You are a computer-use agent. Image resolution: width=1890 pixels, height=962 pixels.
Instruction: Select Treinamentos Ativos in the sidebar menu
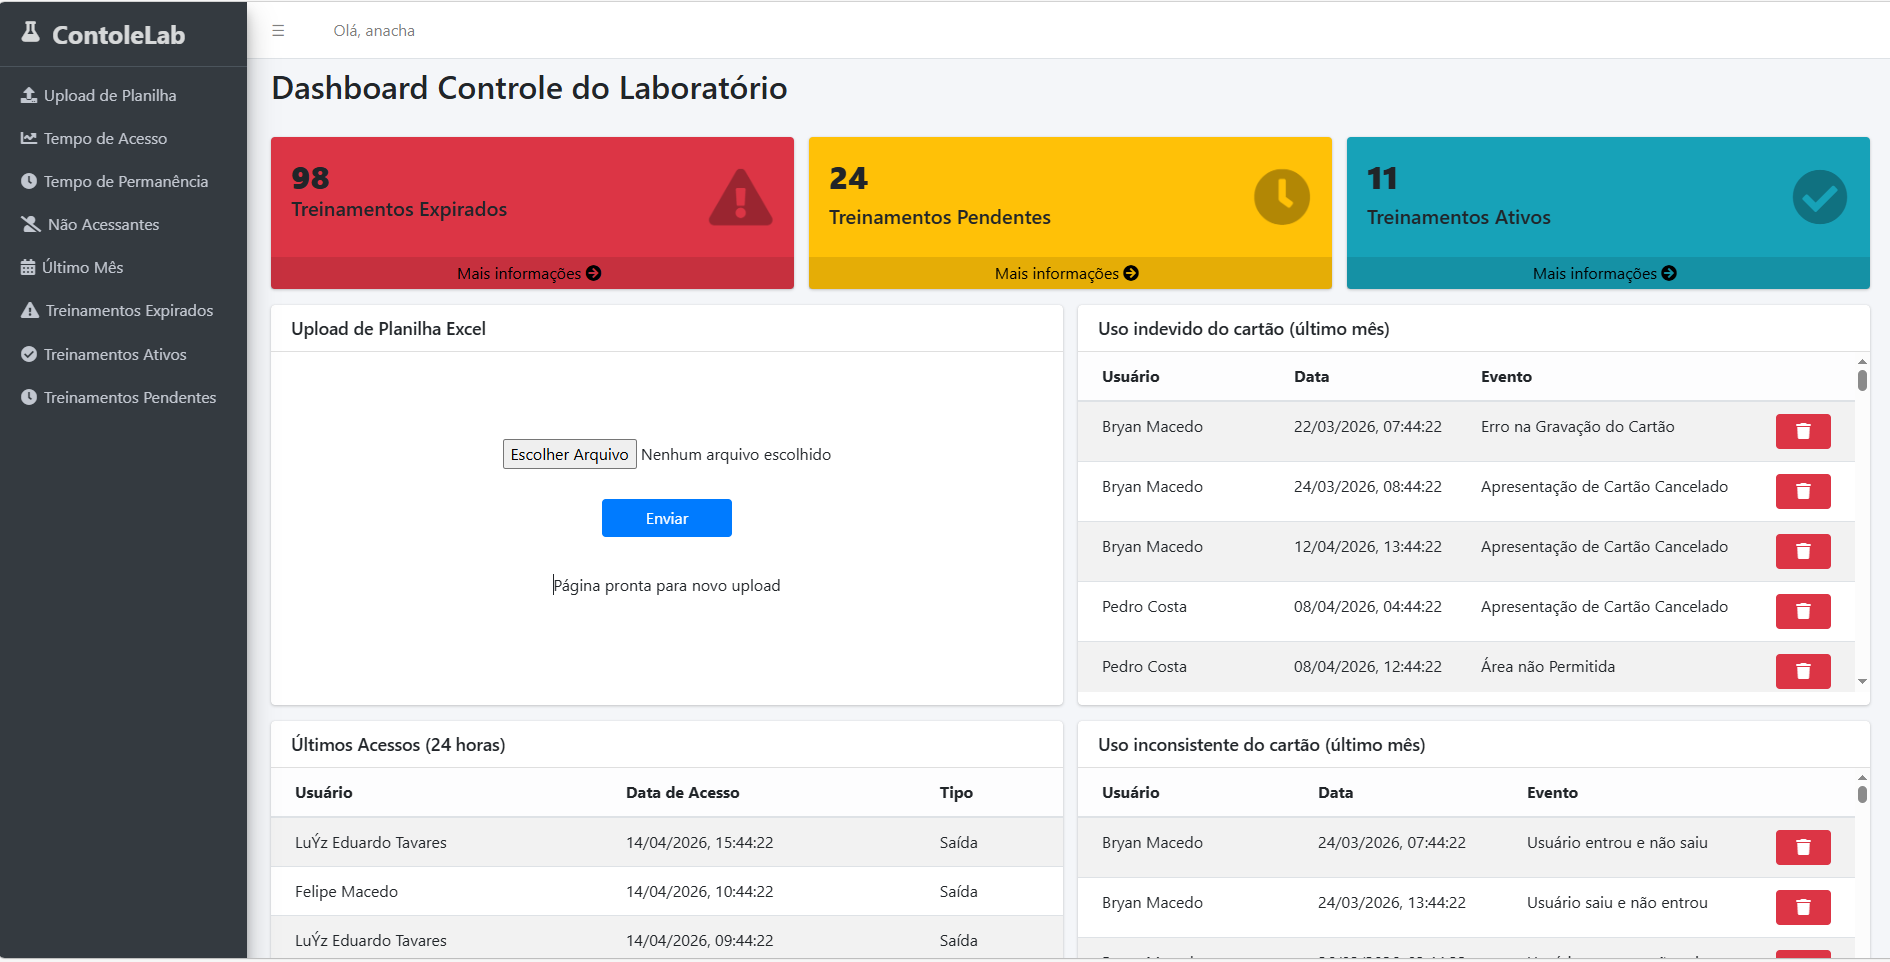pyautogui.click(x=114, y=354)
